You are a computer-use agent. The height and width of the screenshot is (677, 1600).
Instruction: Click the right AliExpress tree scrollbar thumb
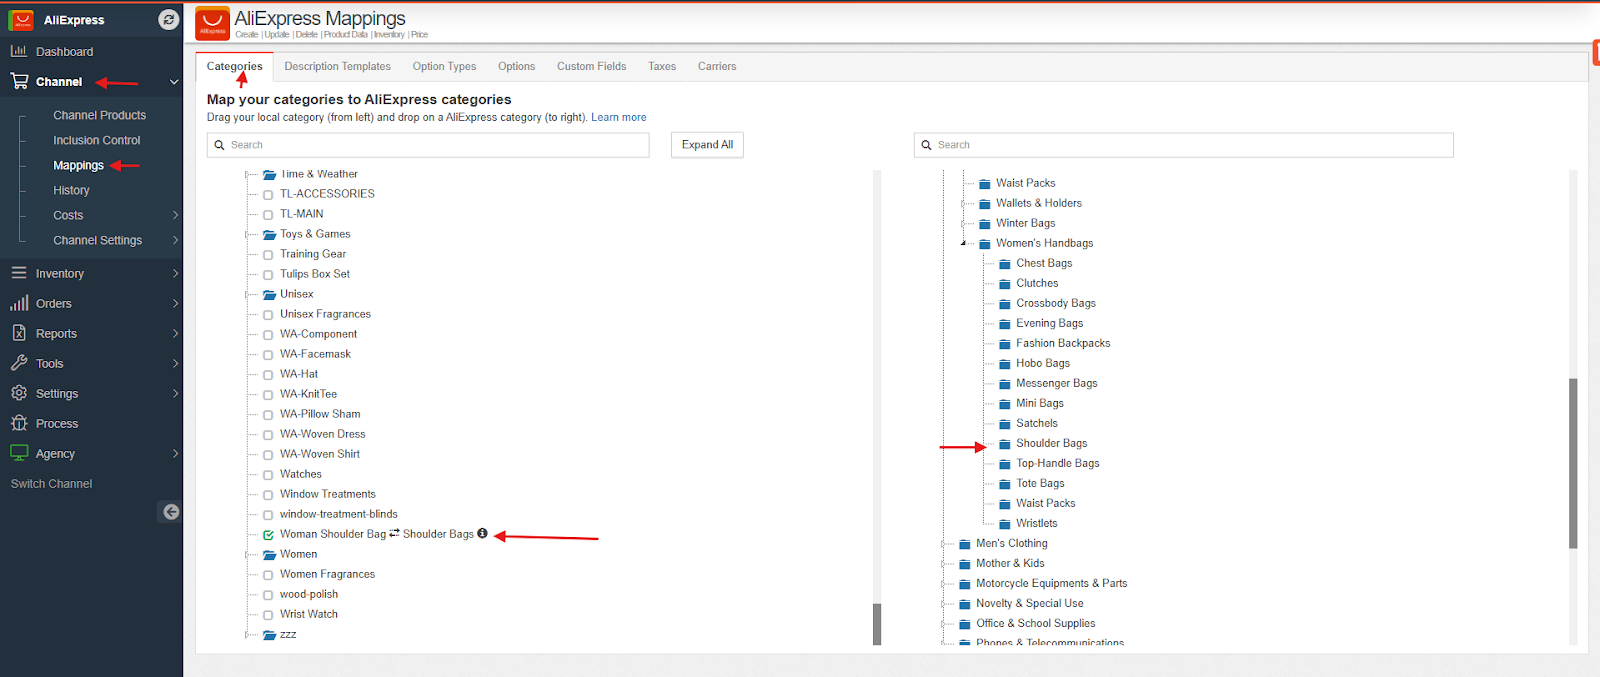[x=1573, y=463]
